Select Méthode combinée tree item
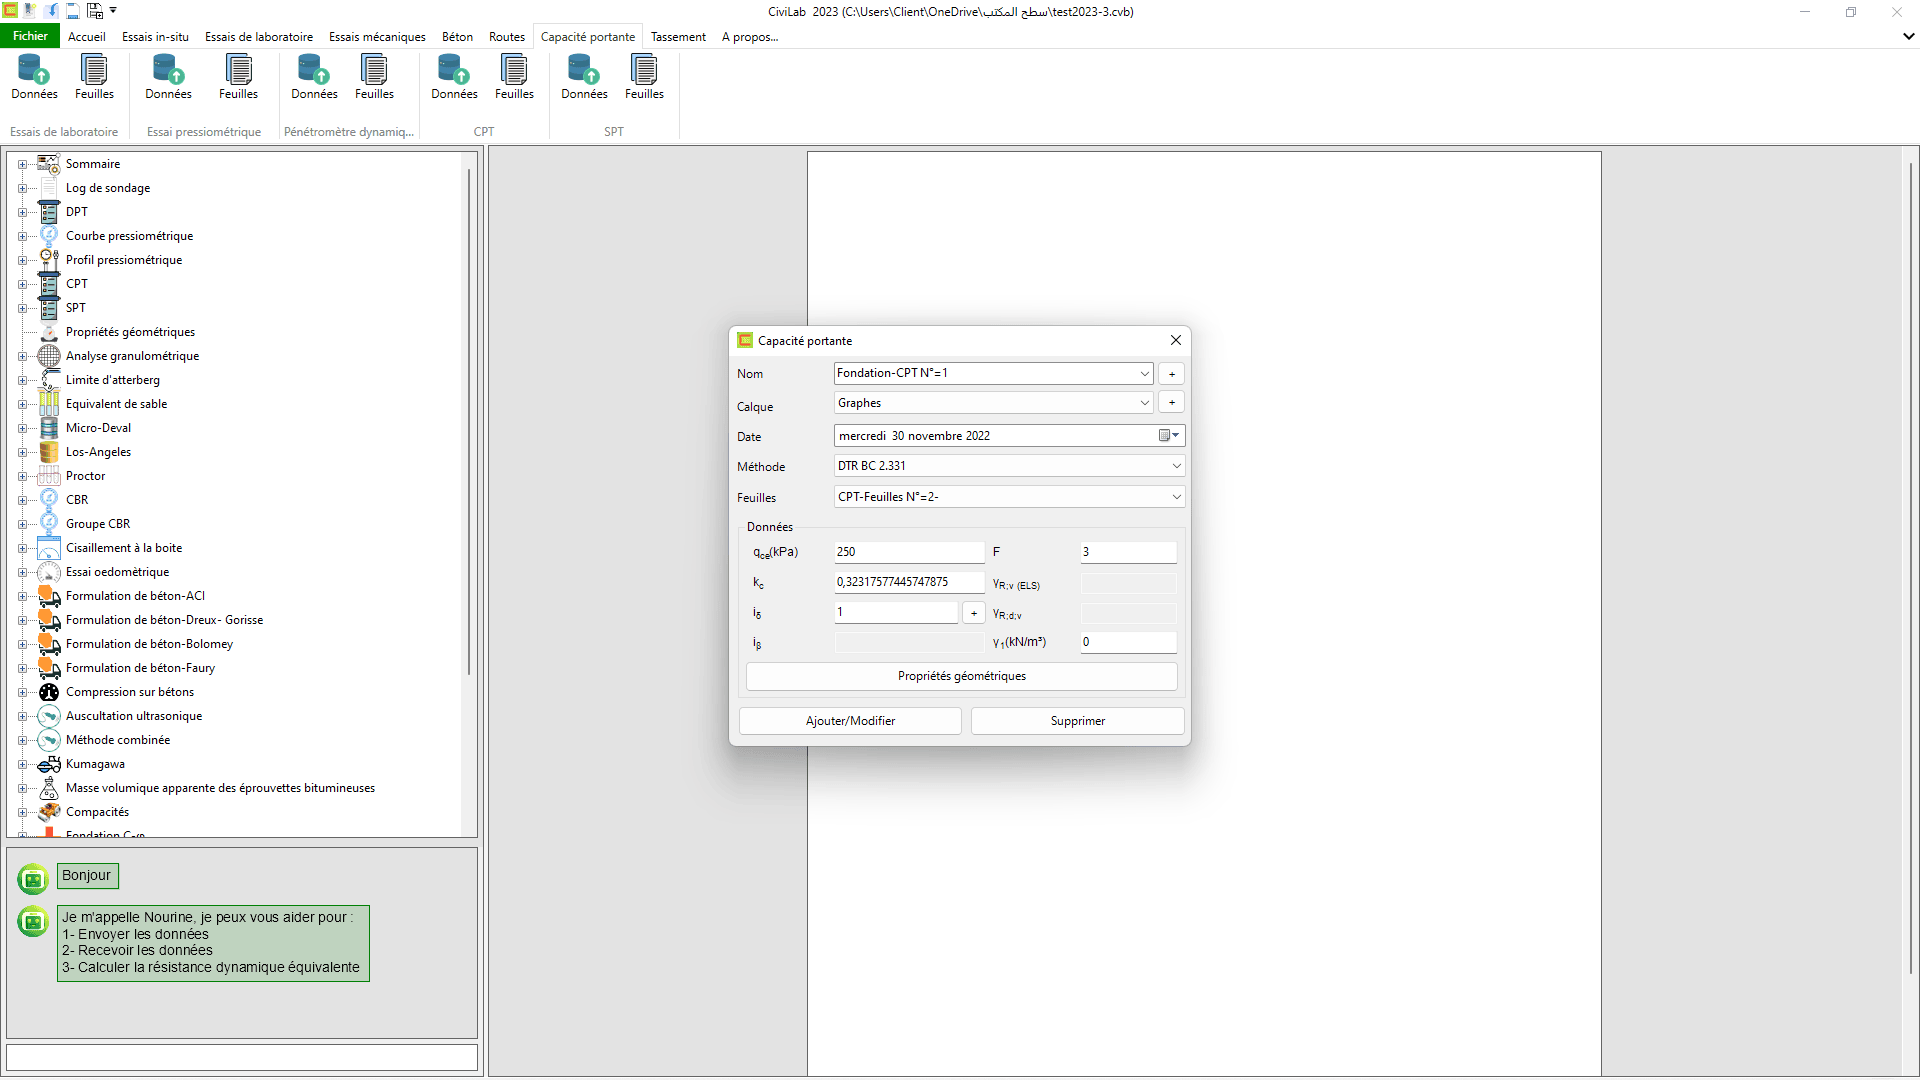This screenshot has width=1920, height=1080. coord(118,740)
